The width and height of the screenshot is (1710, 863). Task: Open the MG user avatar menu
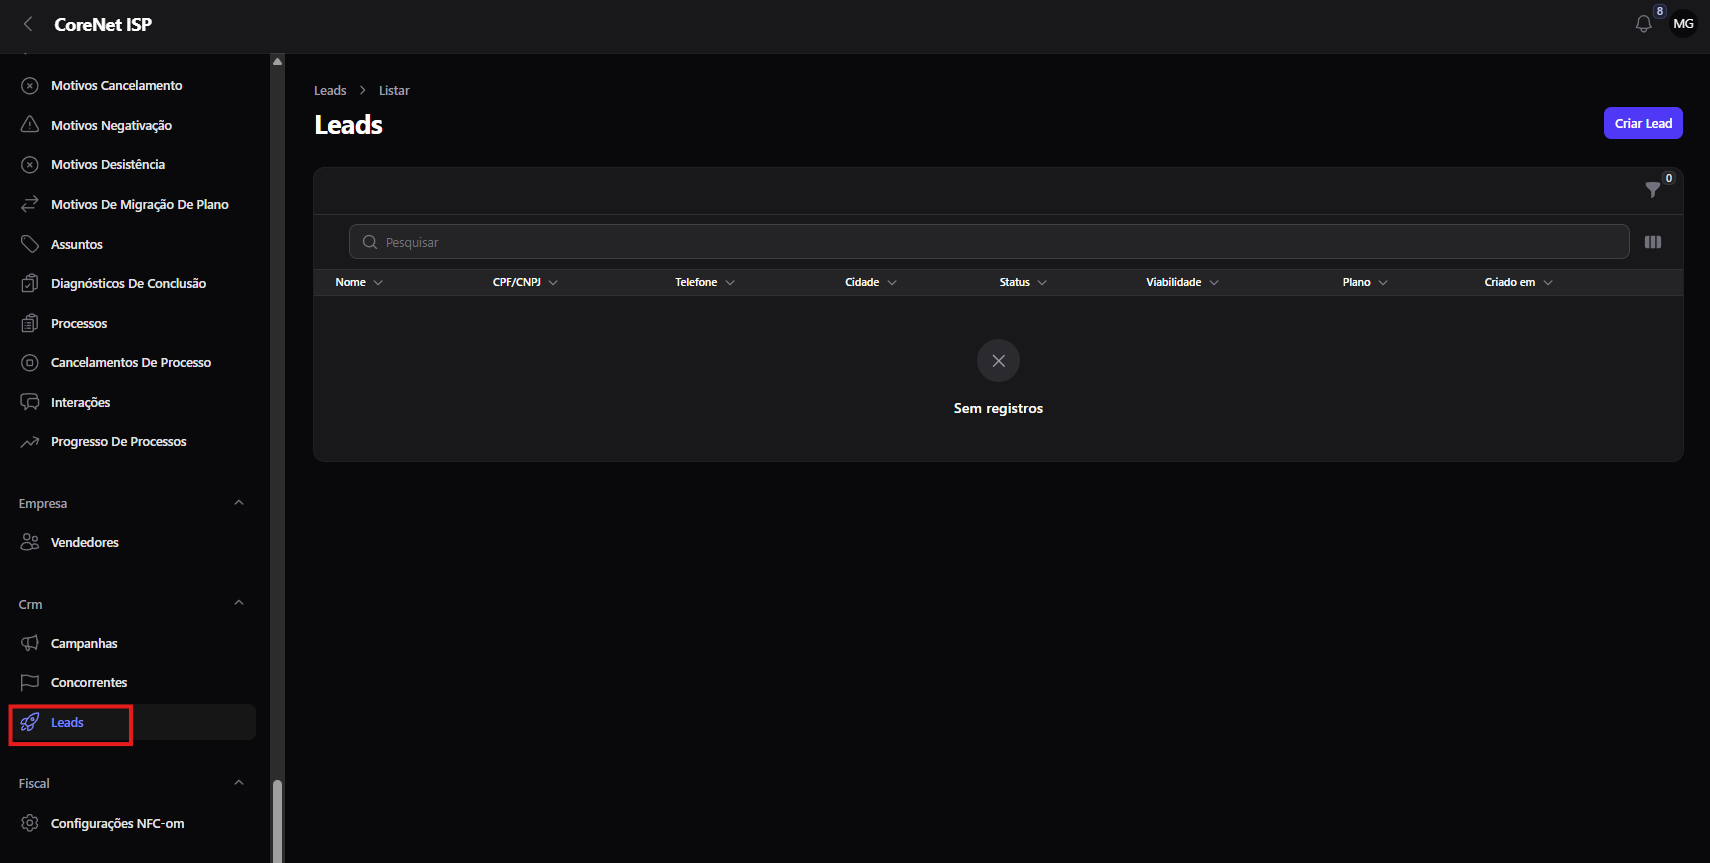[1684, 24]
